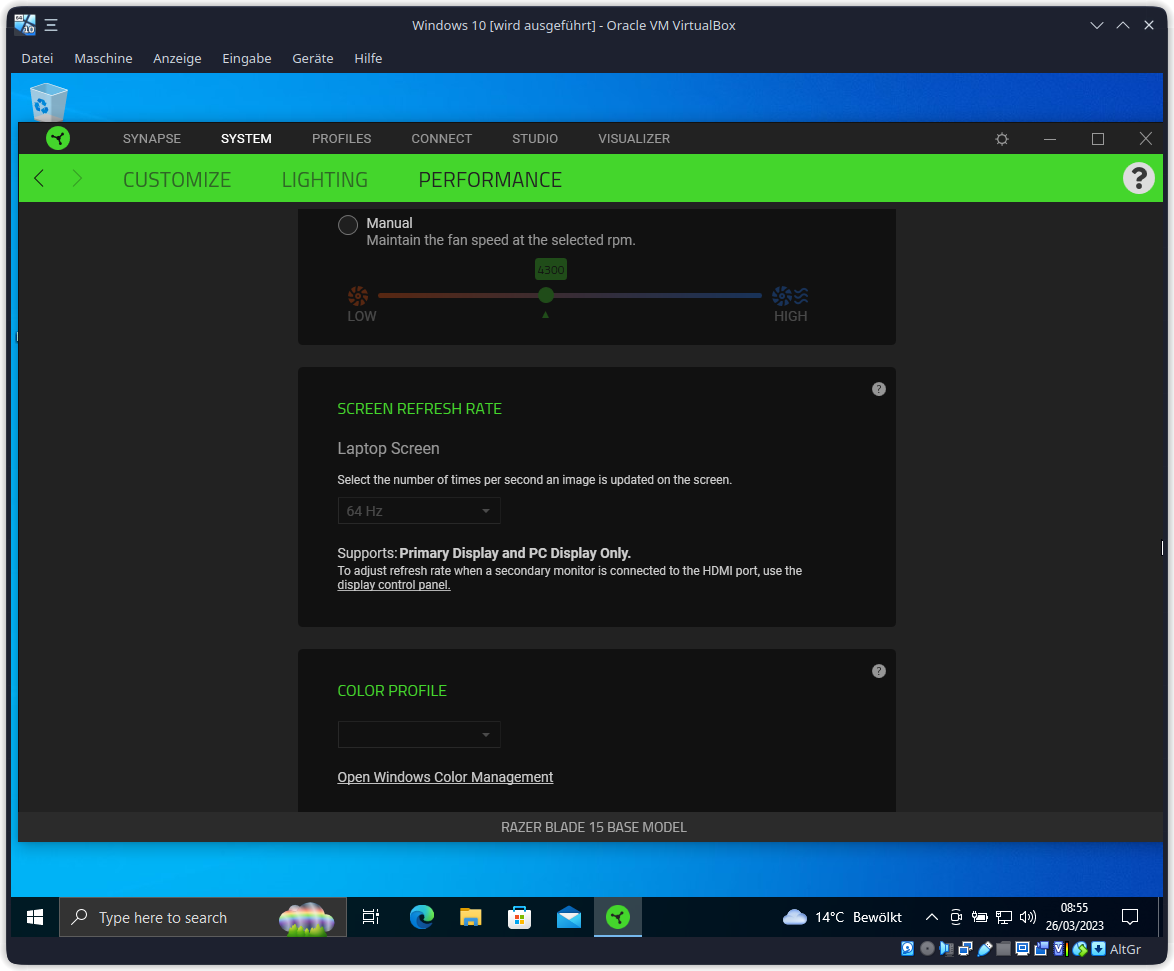1174x971 pixels.
Task: Switch to the LIGHTING tab
Action: 324,179
